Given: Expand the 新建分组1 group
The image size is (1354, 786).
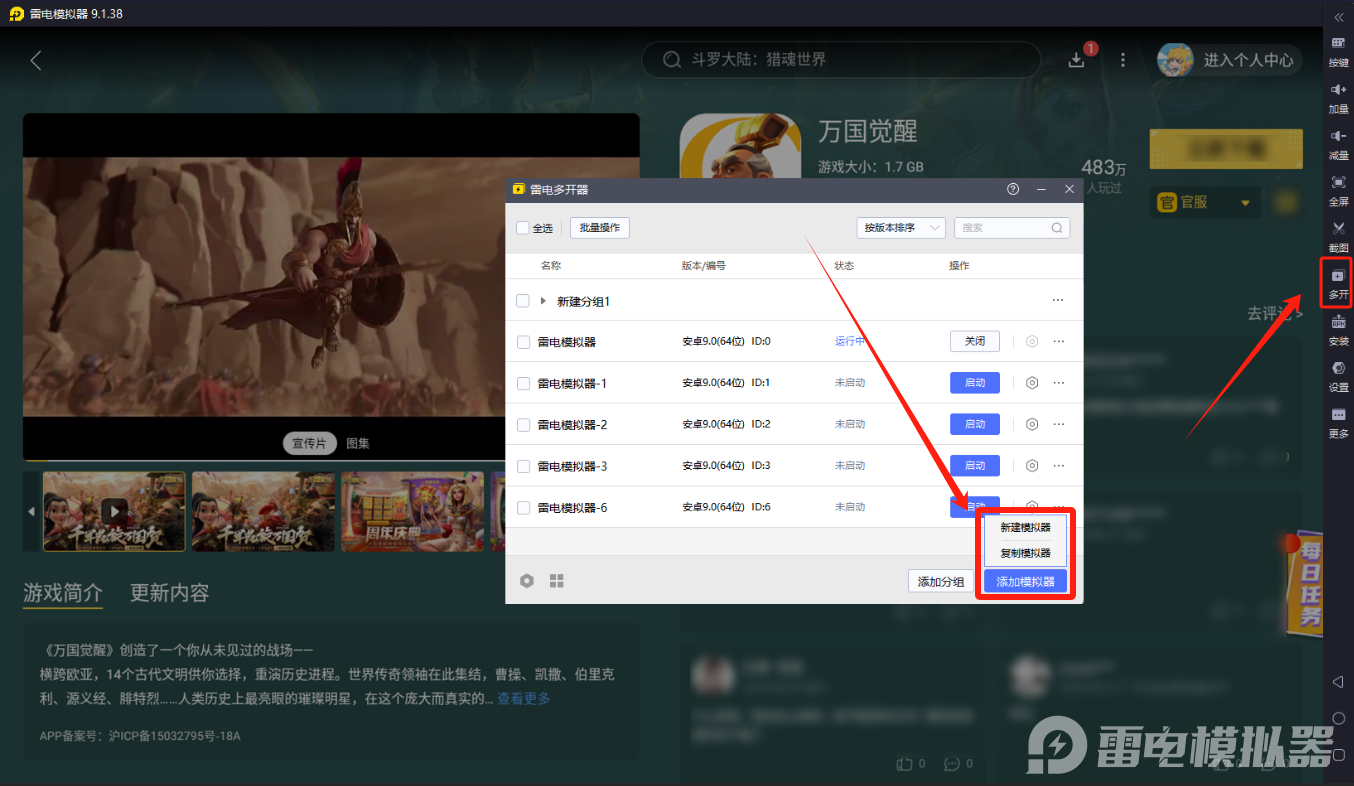Looking at the screenshot, I should tap(541, 300).
